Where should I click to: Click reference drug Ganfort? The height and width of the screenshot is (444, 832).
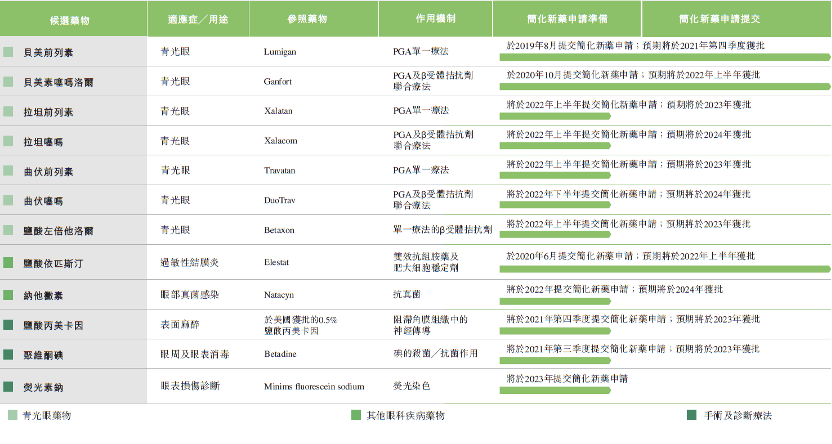278,82
